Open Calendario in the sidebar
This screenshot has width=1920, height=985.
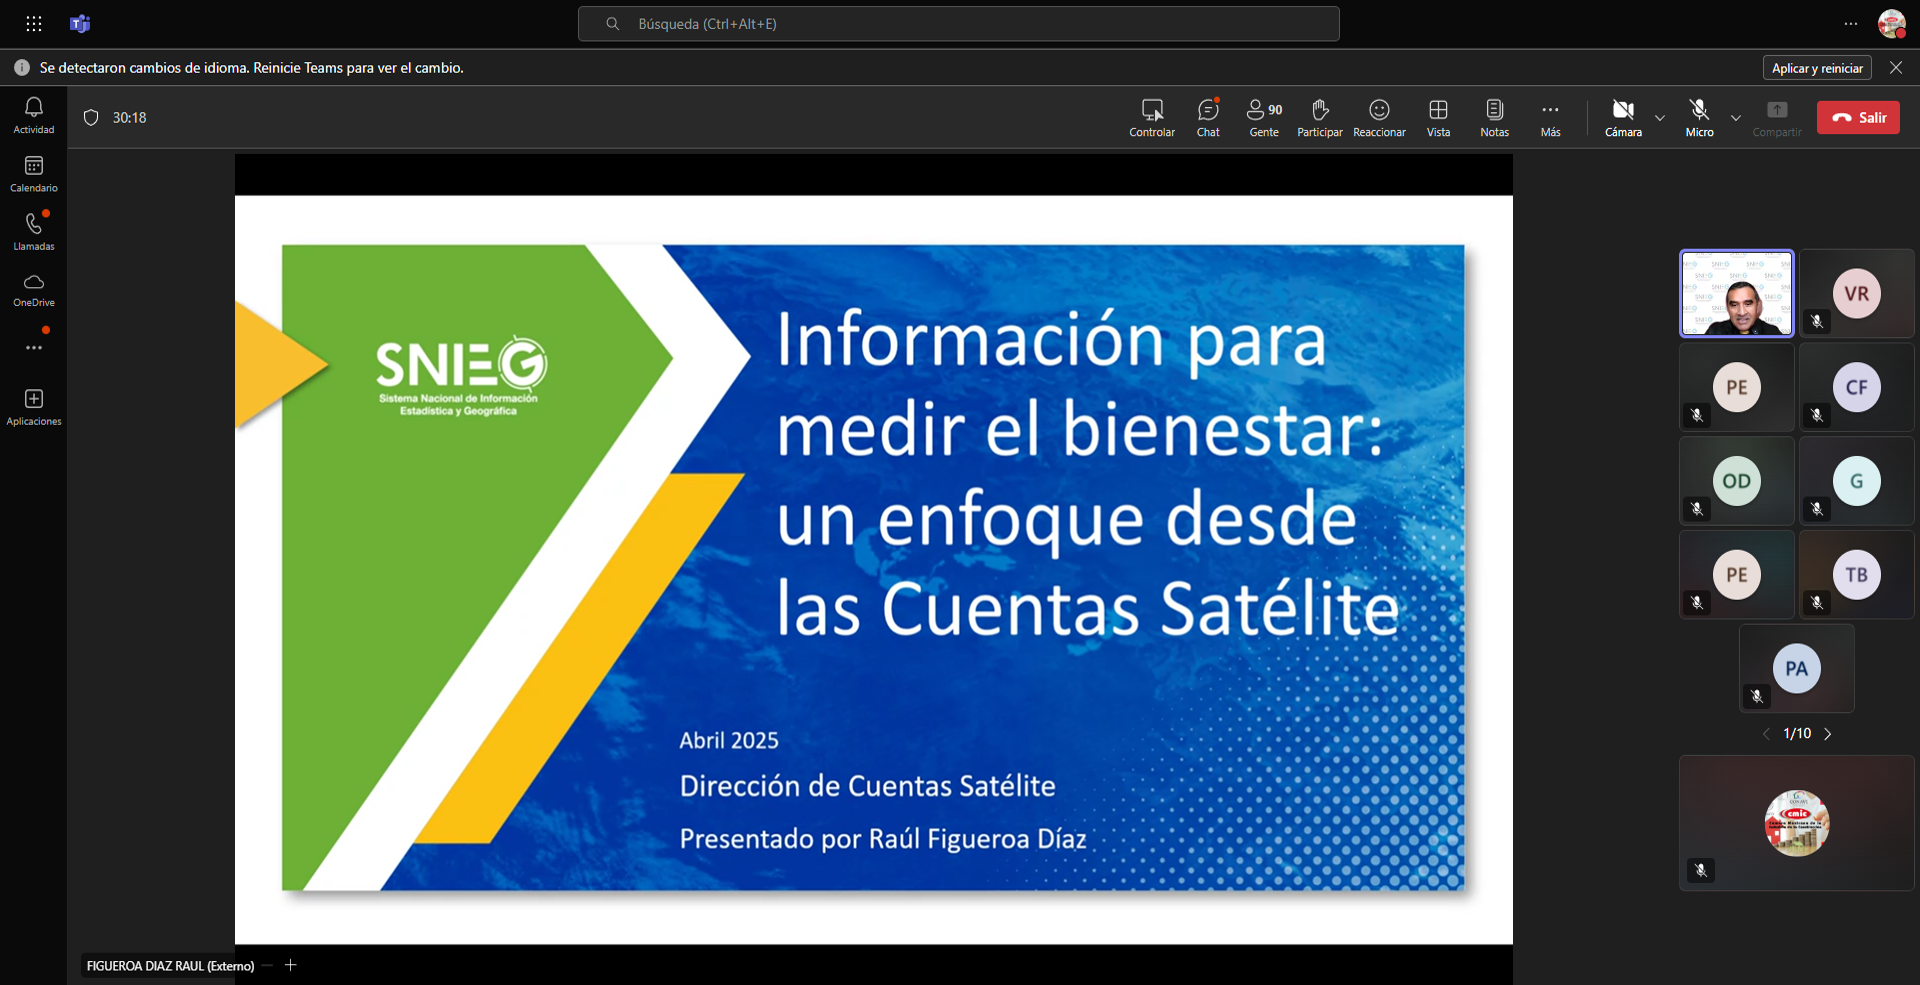pos(34,174)
